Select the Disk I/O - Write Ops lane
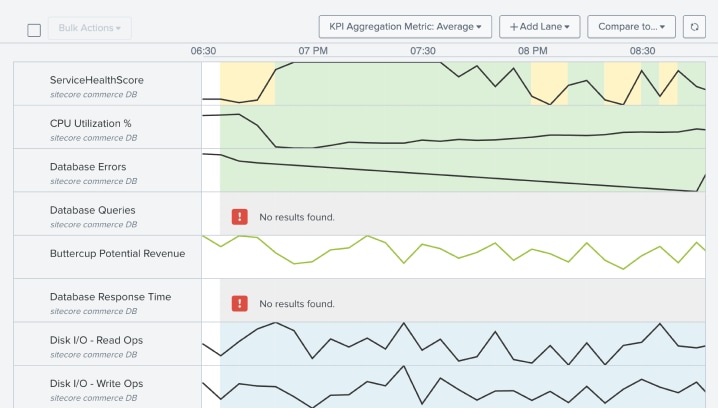This screenshot has height=408, width=718. point(96,384)
